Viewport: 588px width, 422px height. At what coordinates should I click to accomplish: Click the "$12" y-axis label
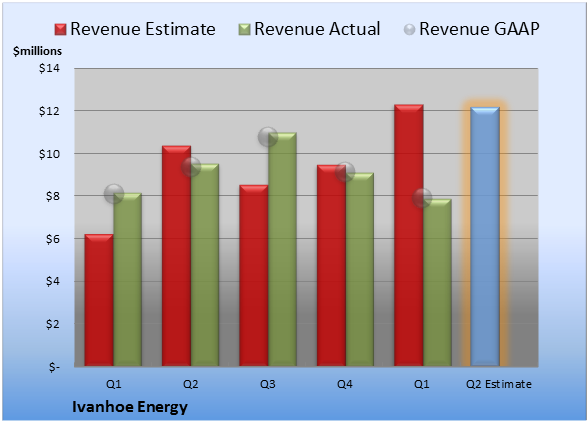tap(49, 111)
